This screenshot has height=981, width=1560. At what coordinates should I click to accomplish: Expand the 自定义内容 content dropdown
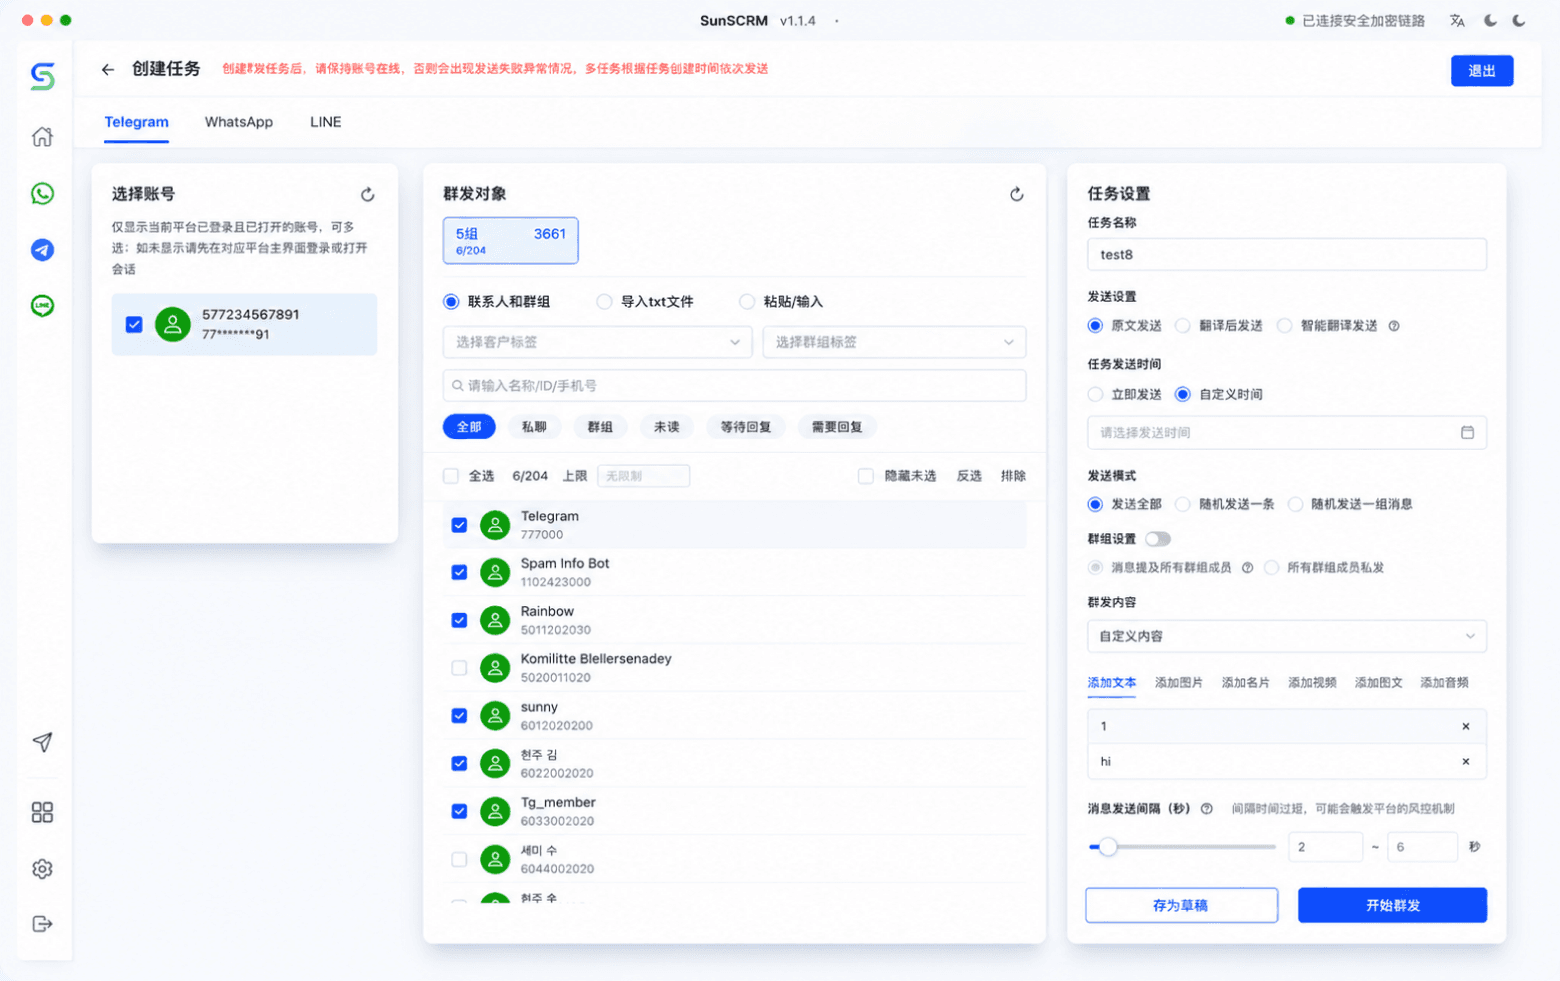click(1287, 636)
